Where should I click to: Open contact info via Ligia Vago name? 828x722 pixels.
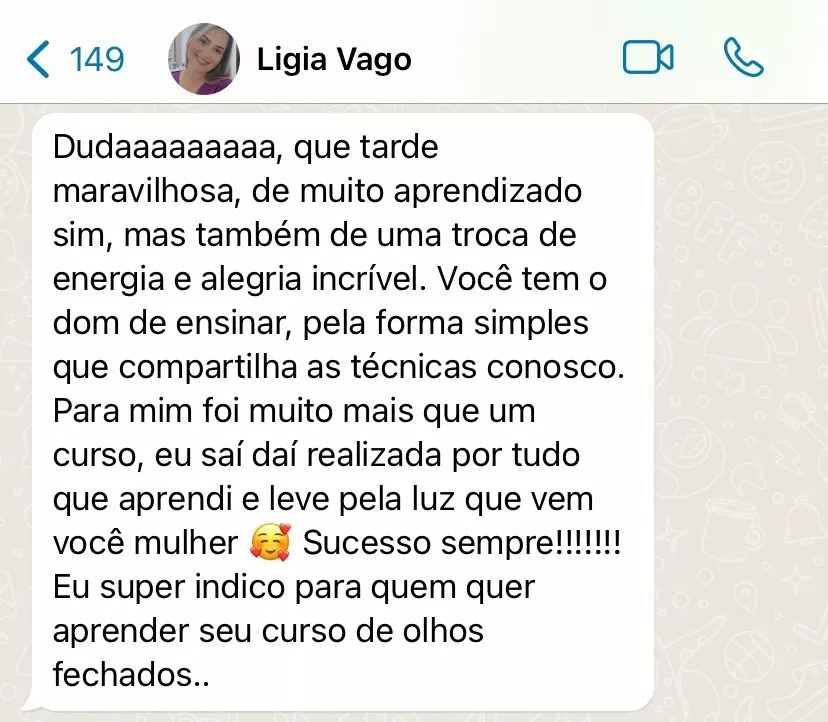pyautogui.click(x=334, y=59)
